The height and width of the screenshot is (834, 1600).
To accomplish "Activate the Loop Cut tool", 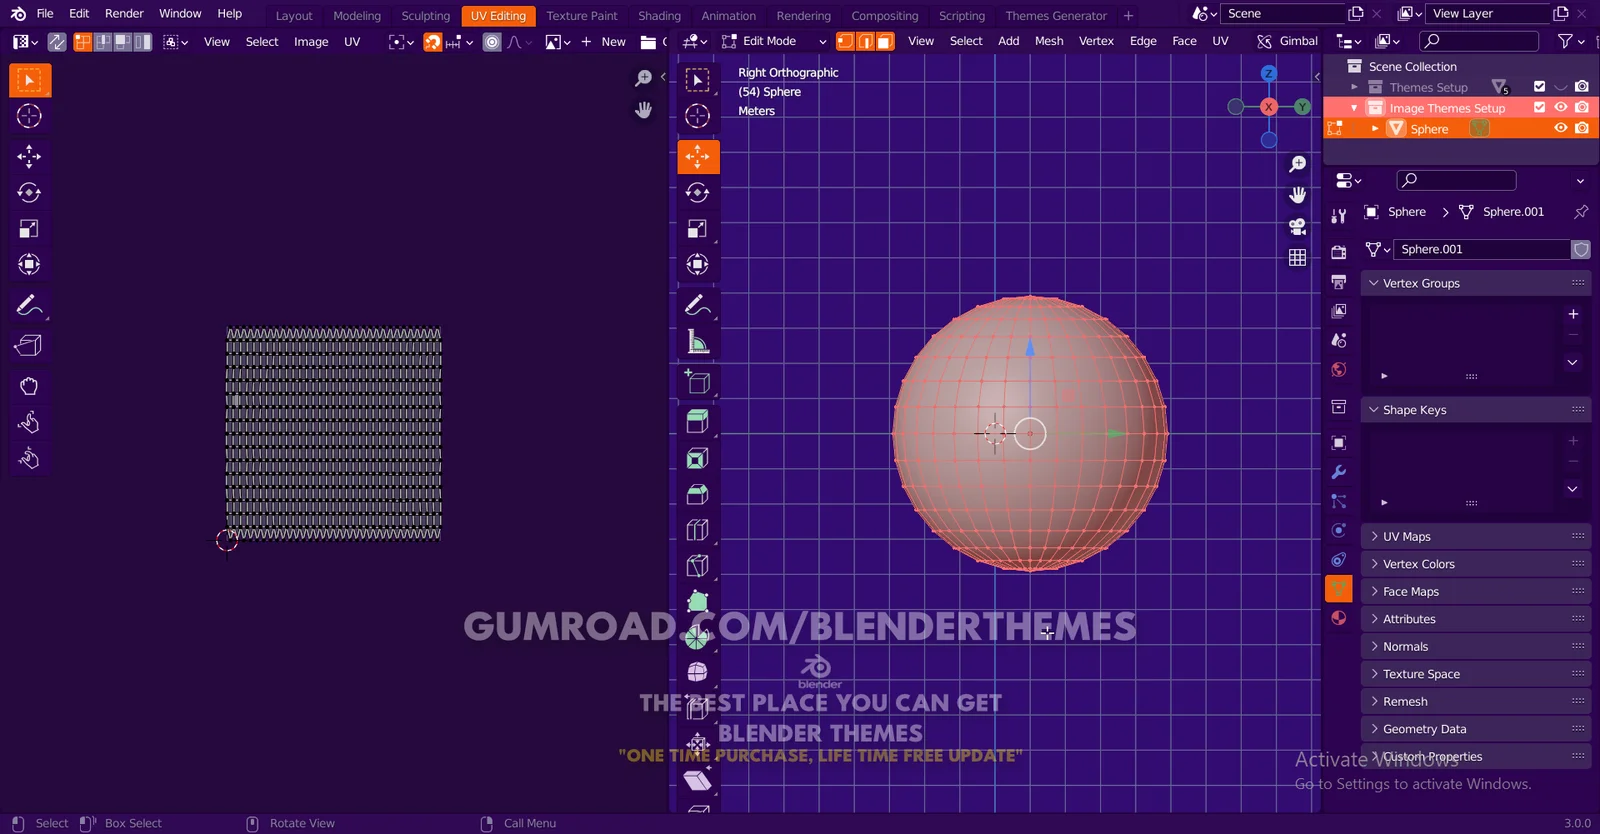I will tap(698, 530).
